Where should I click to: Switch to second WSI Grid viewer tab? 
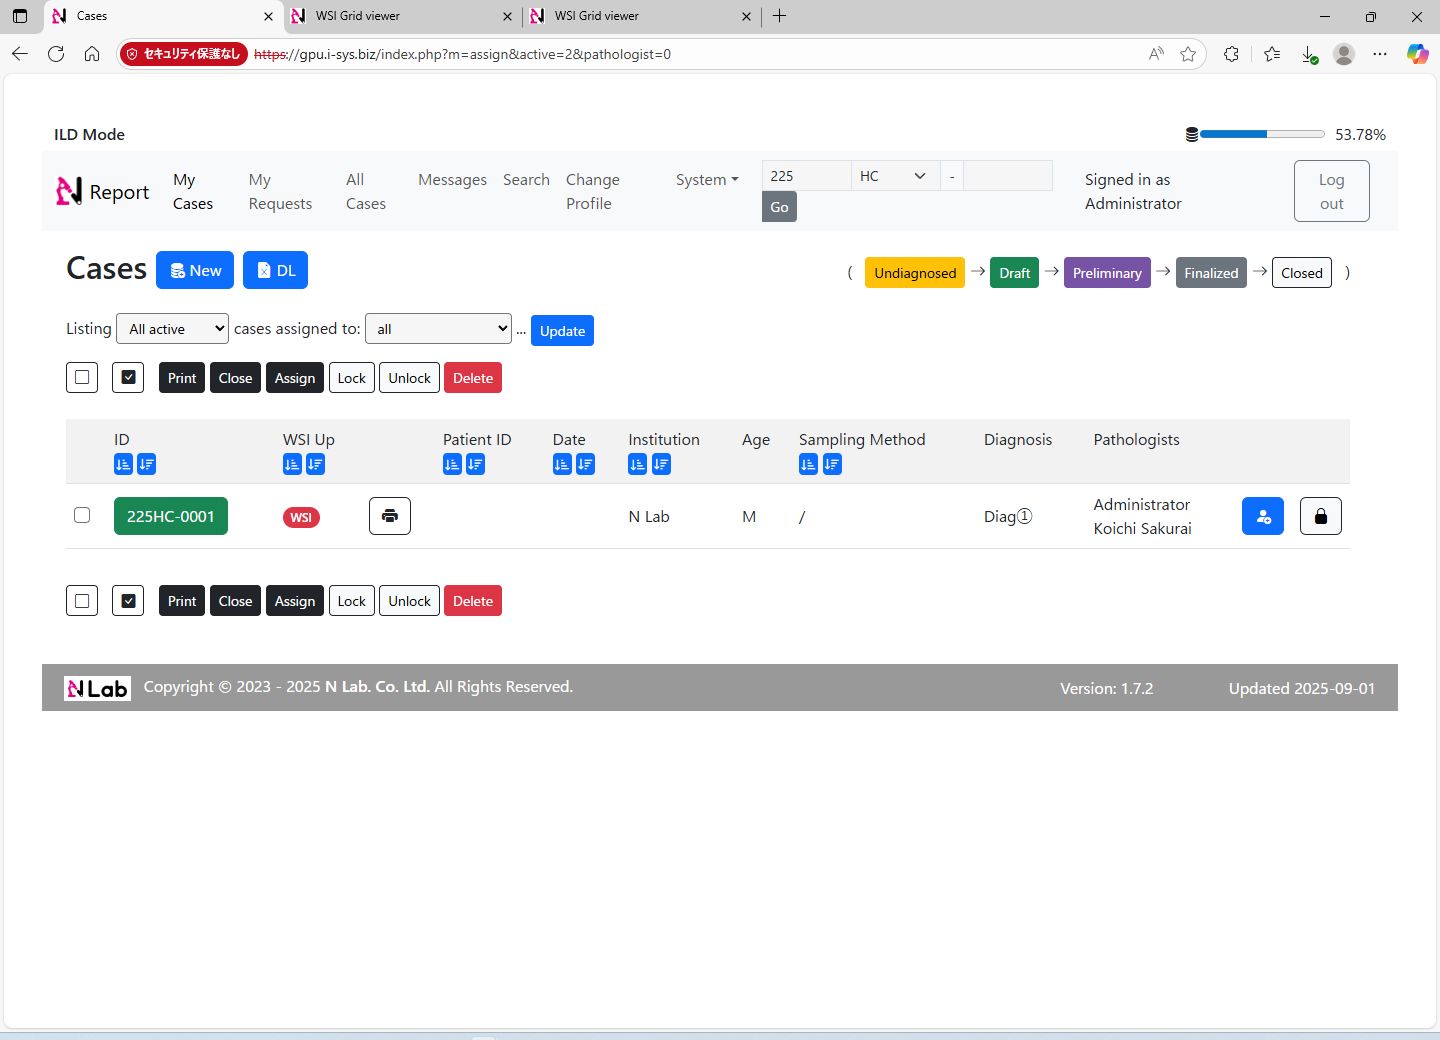tap(640, 16)
